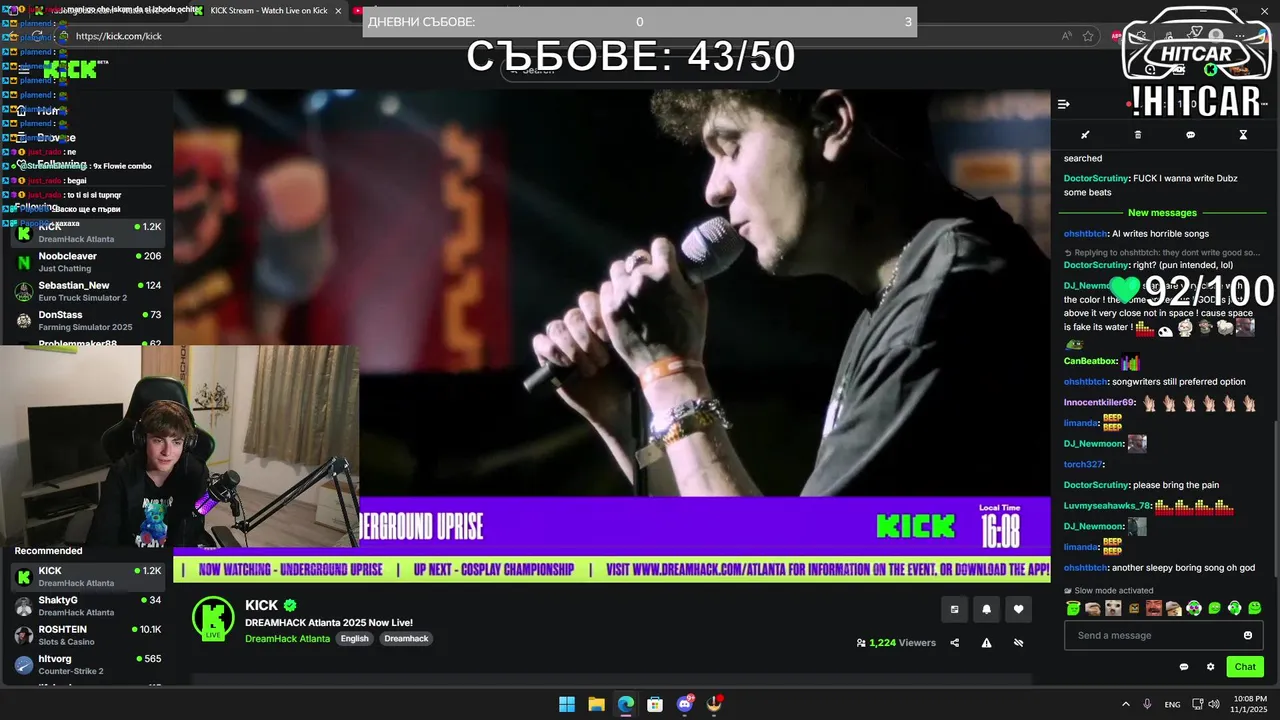The width and height of the screenshot is (1280, 720).
Task: Show hidden tray icons chevron
Action: click(1125, 704)
